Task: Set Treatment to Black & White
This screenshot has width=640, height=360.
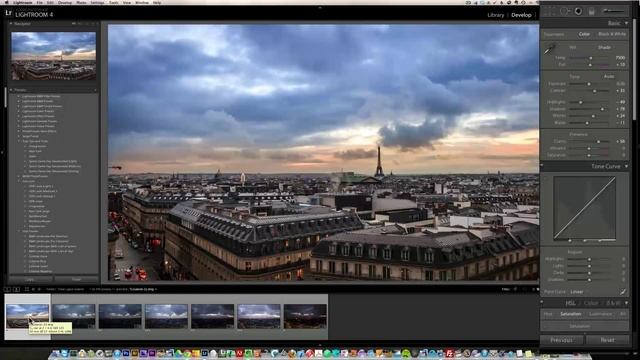Action: coord(612,34)
